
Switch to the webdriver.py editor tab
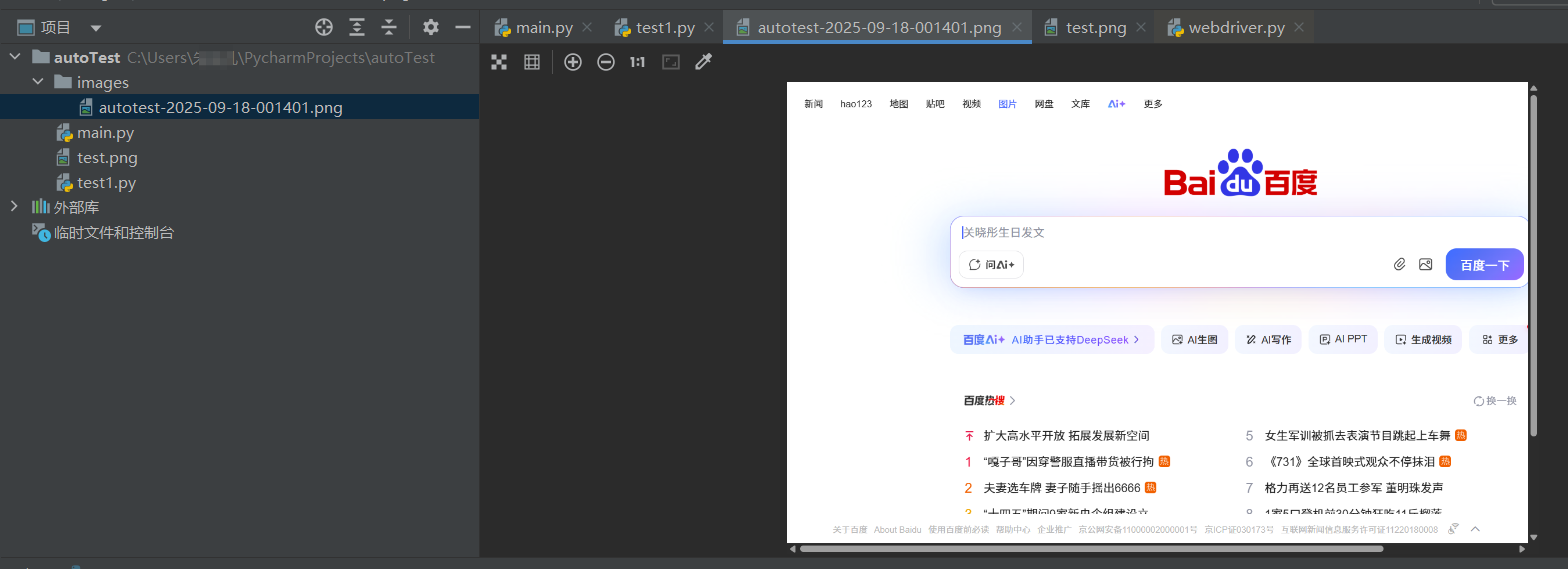[x=1235, y=28]
